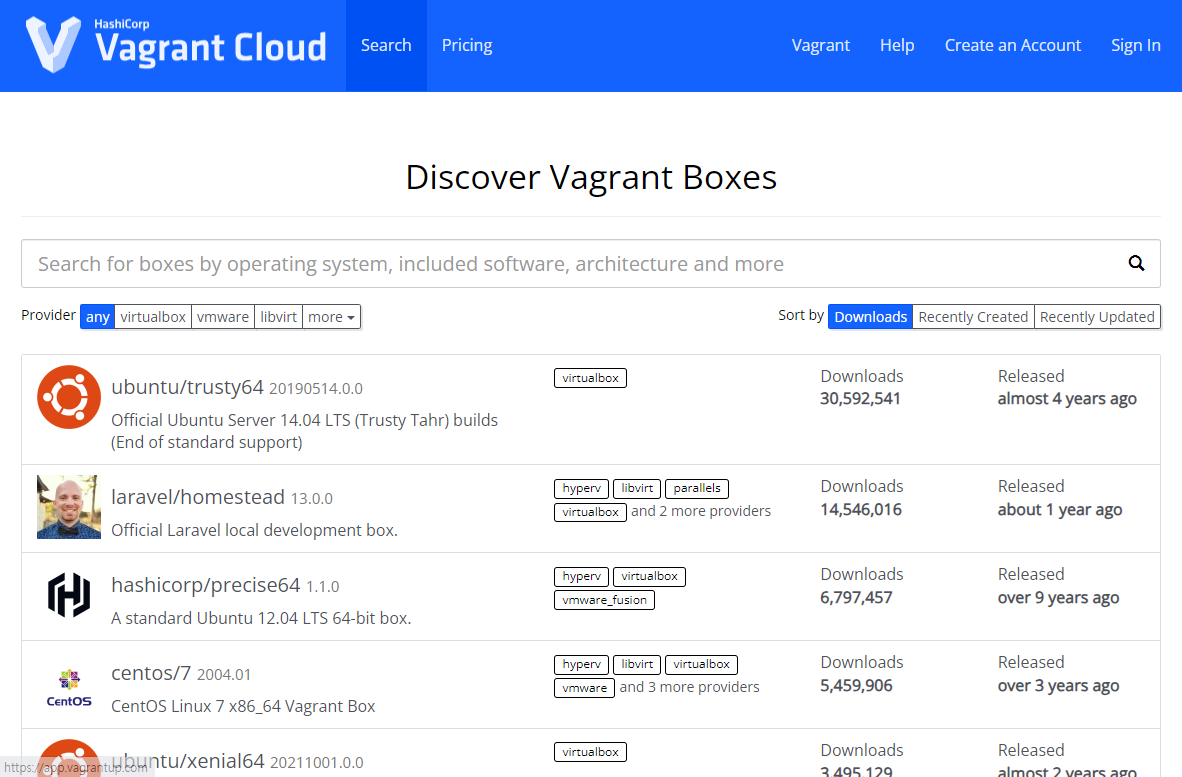Open the Help link in header

tap(897, 45)
